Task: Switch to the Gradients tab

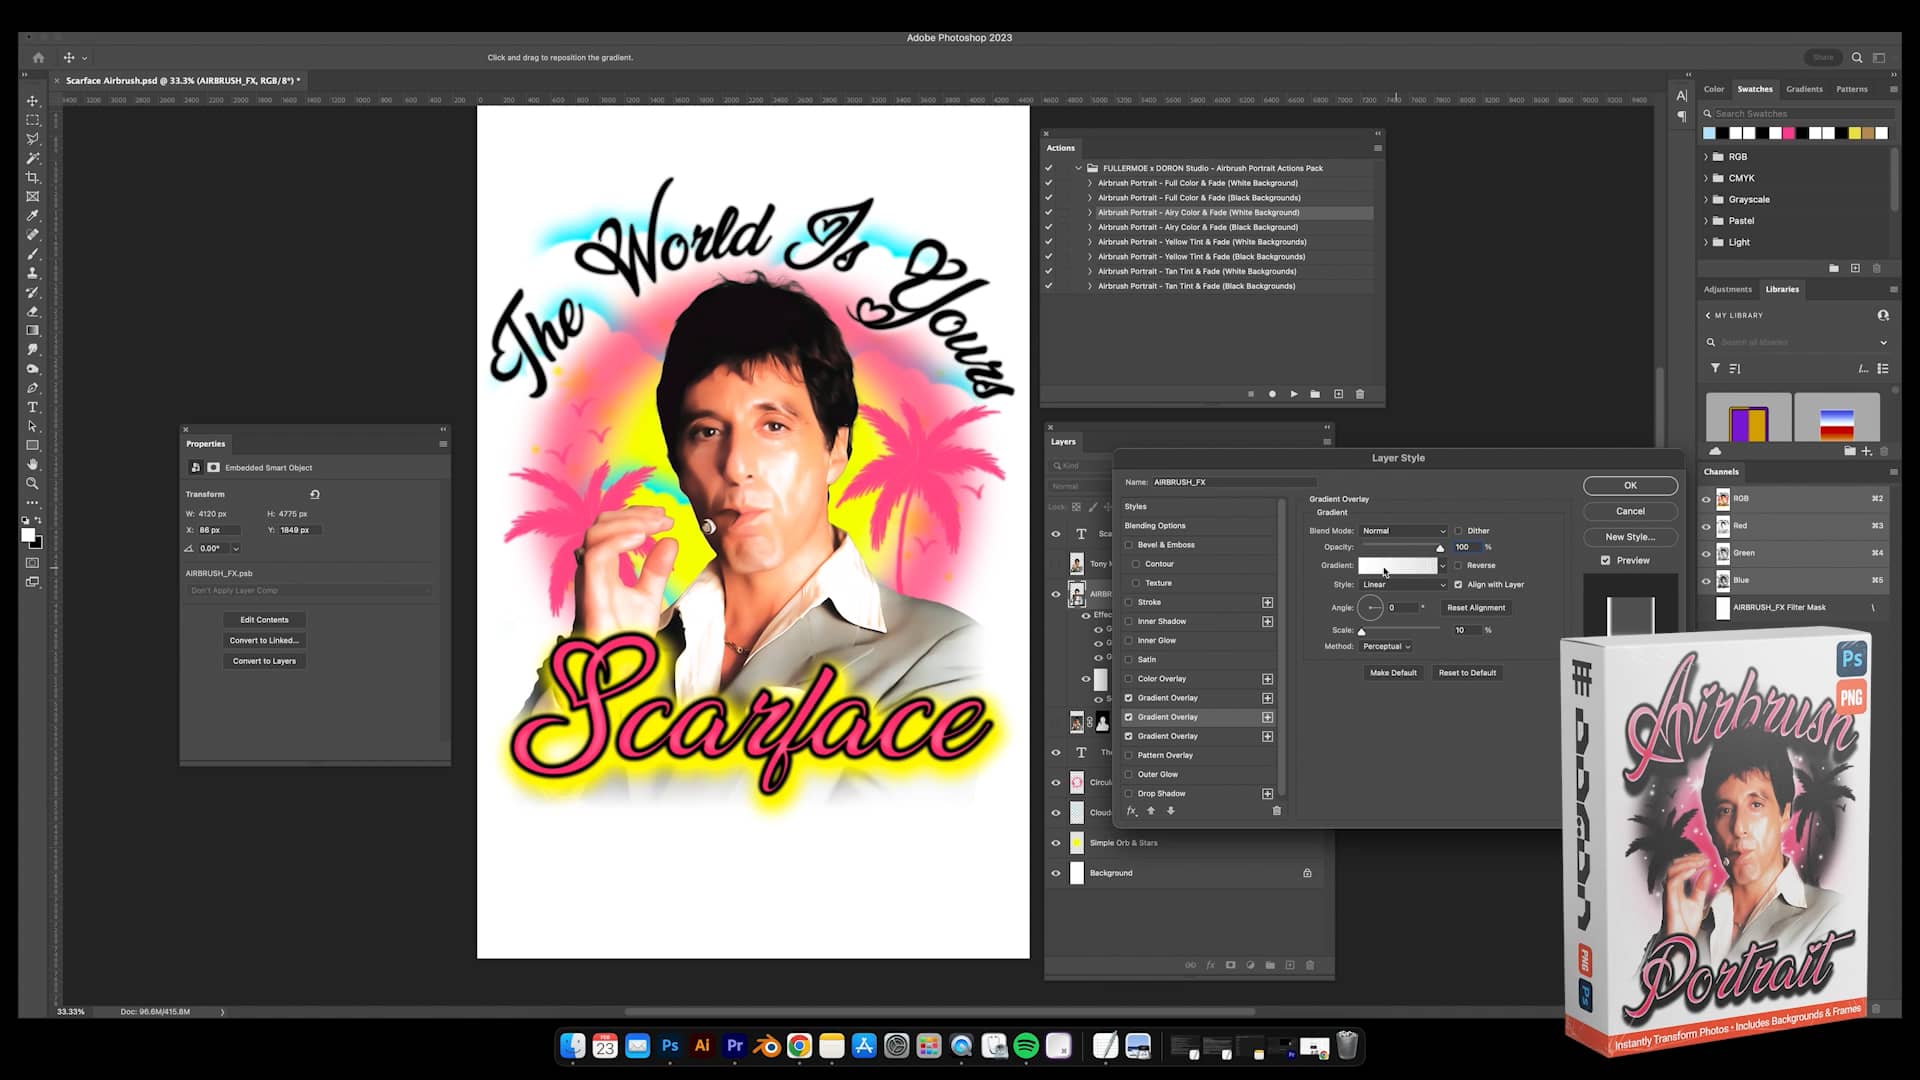Action: pos(1804,89)
